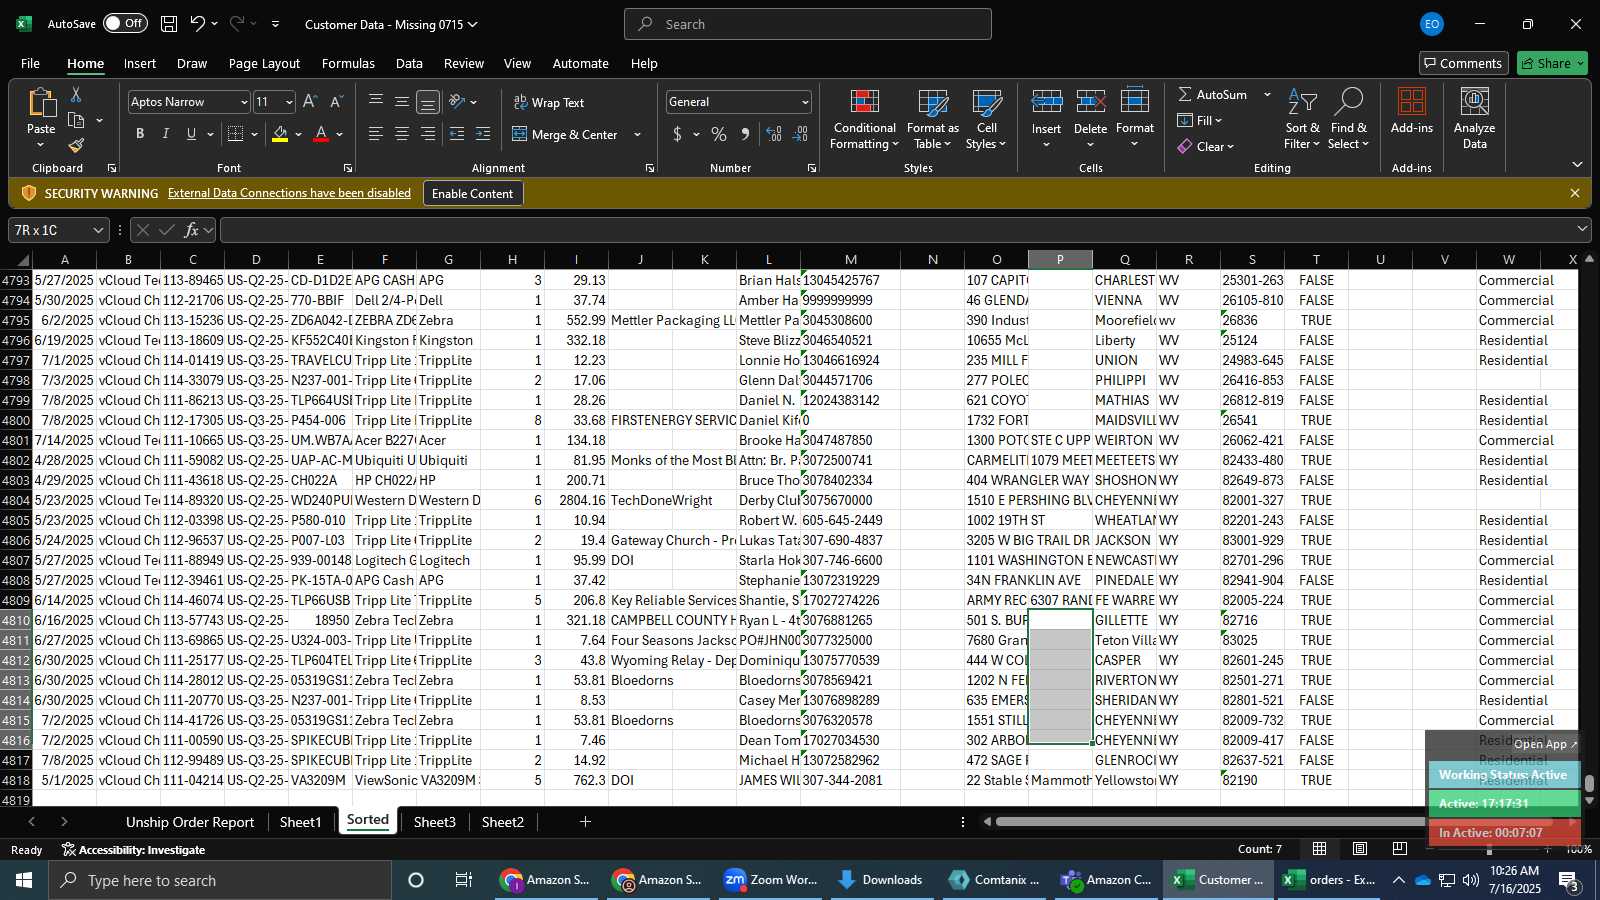1600x900 pixels.
Task: Click the Save icon in title bar
Action: [x=169, y=24]
